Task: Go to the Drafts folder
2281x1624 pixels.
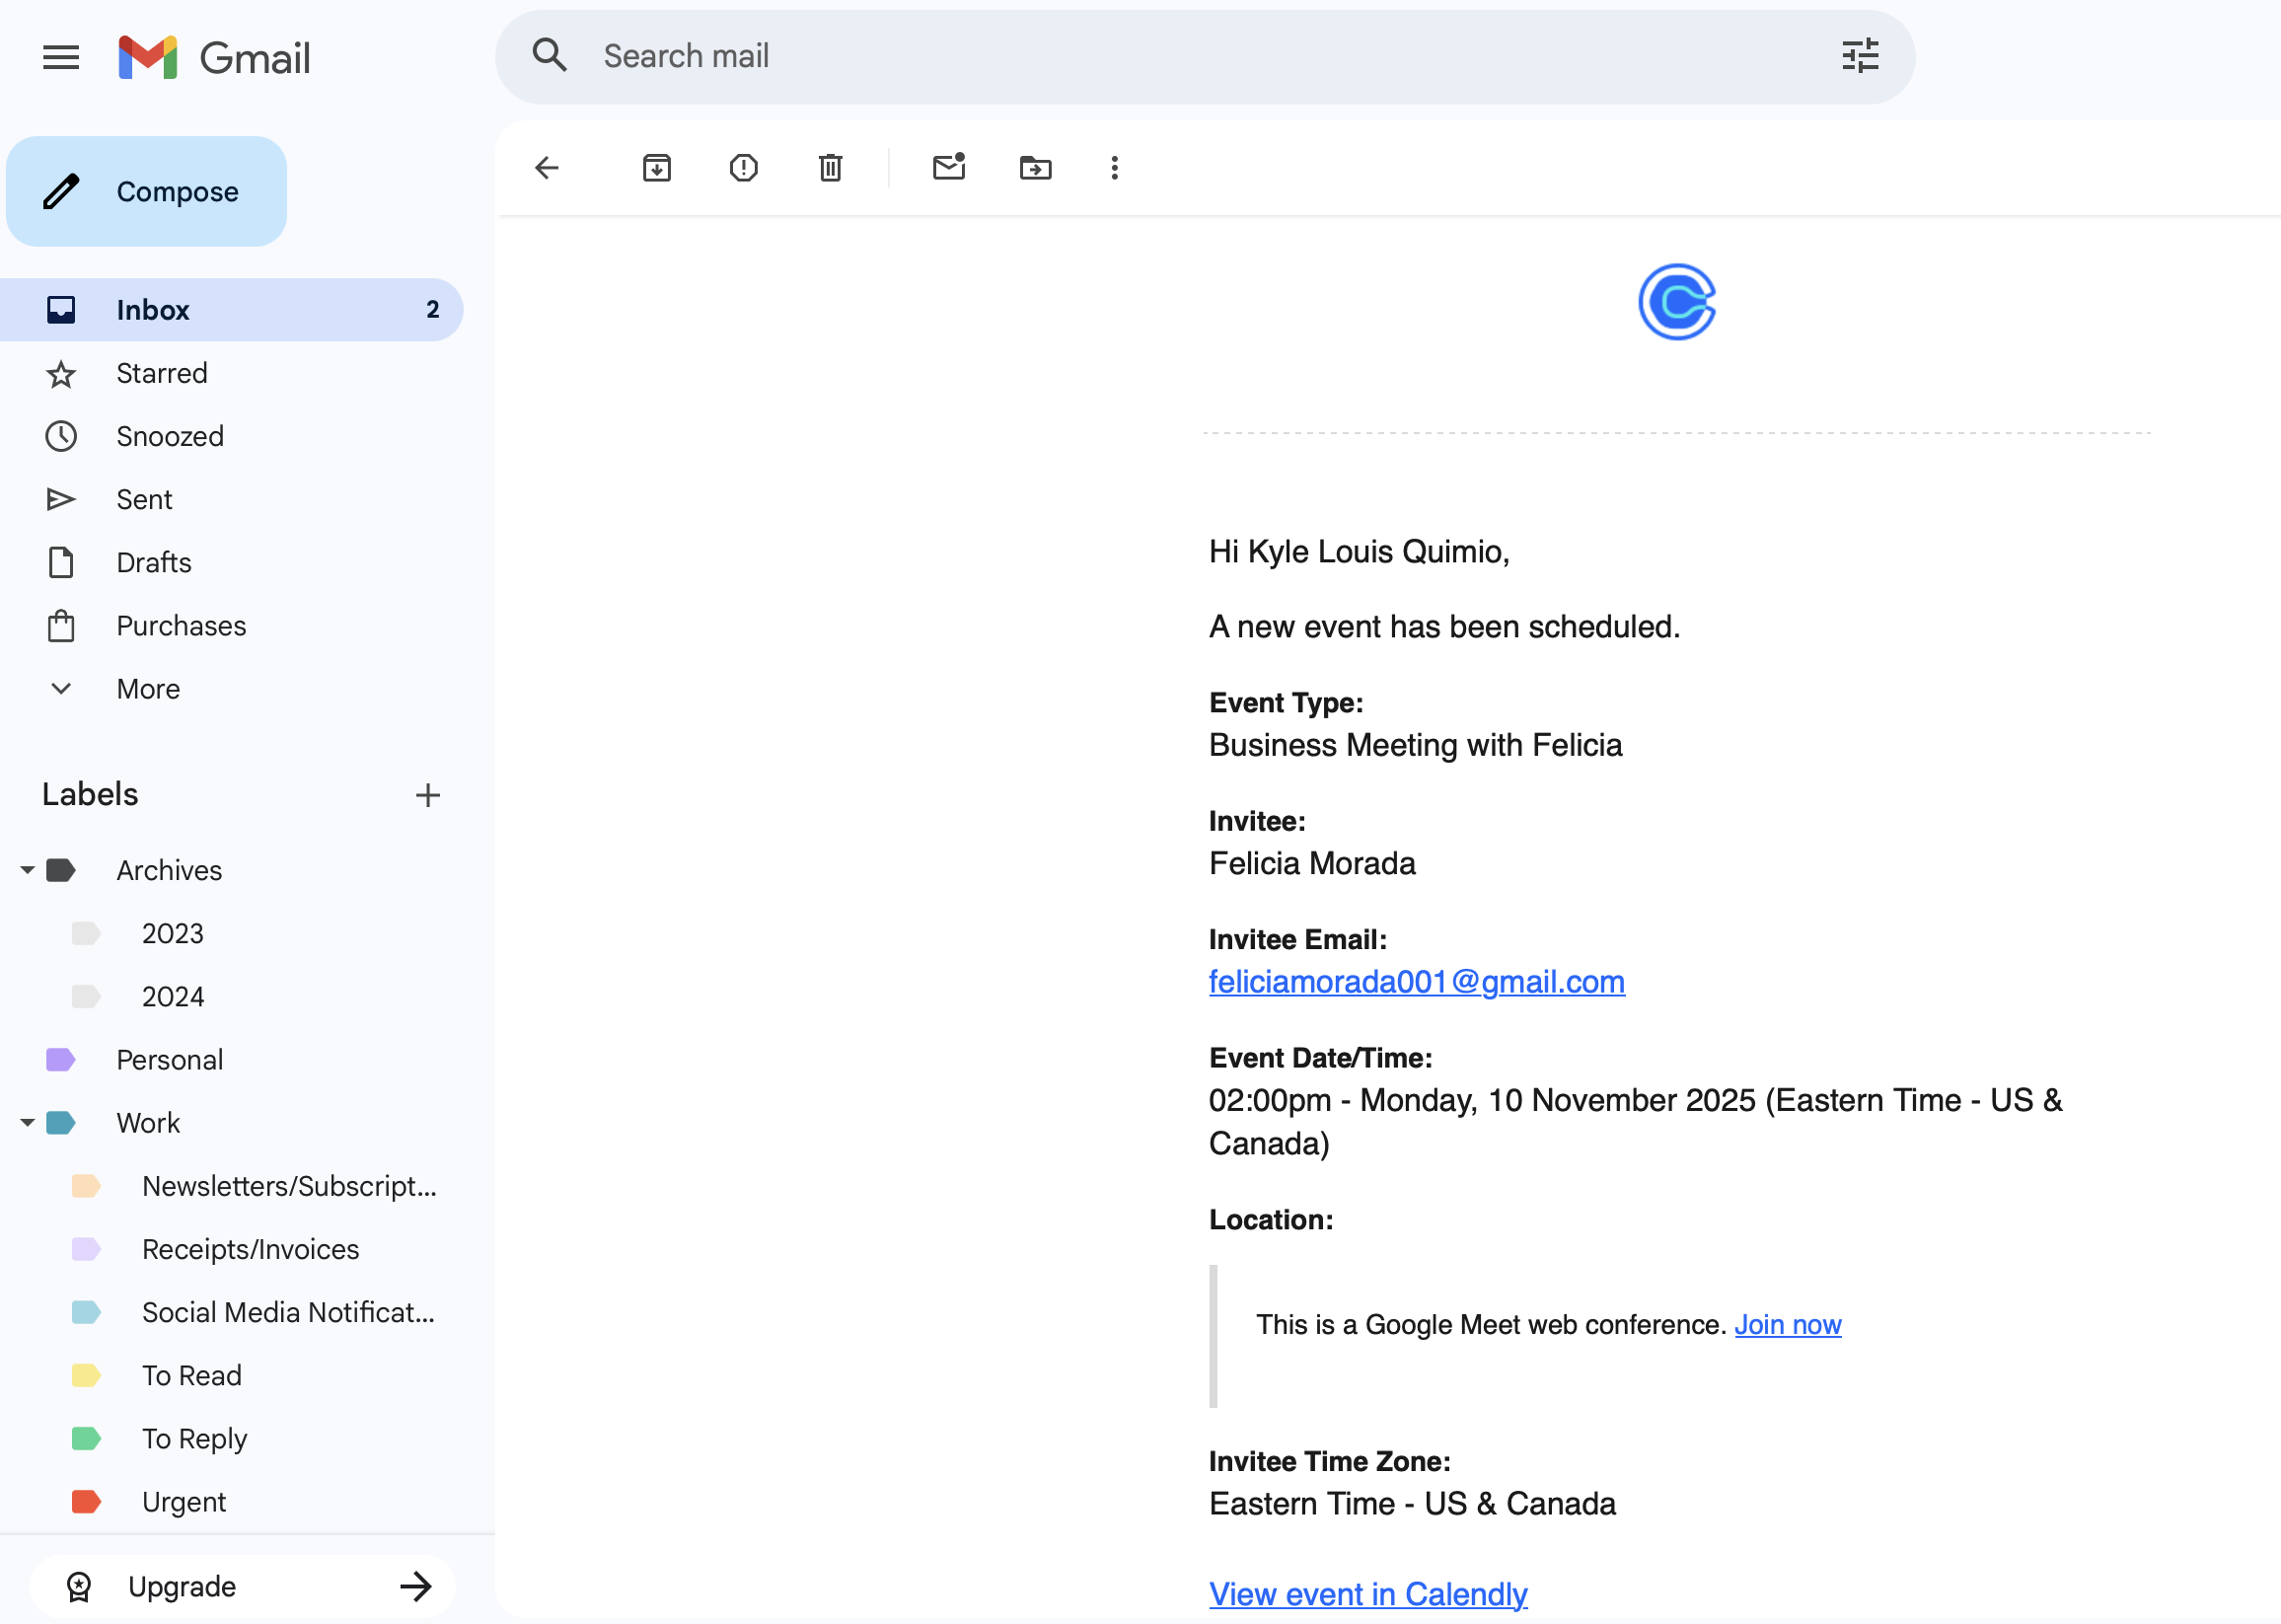Action: tap(153, 563)
